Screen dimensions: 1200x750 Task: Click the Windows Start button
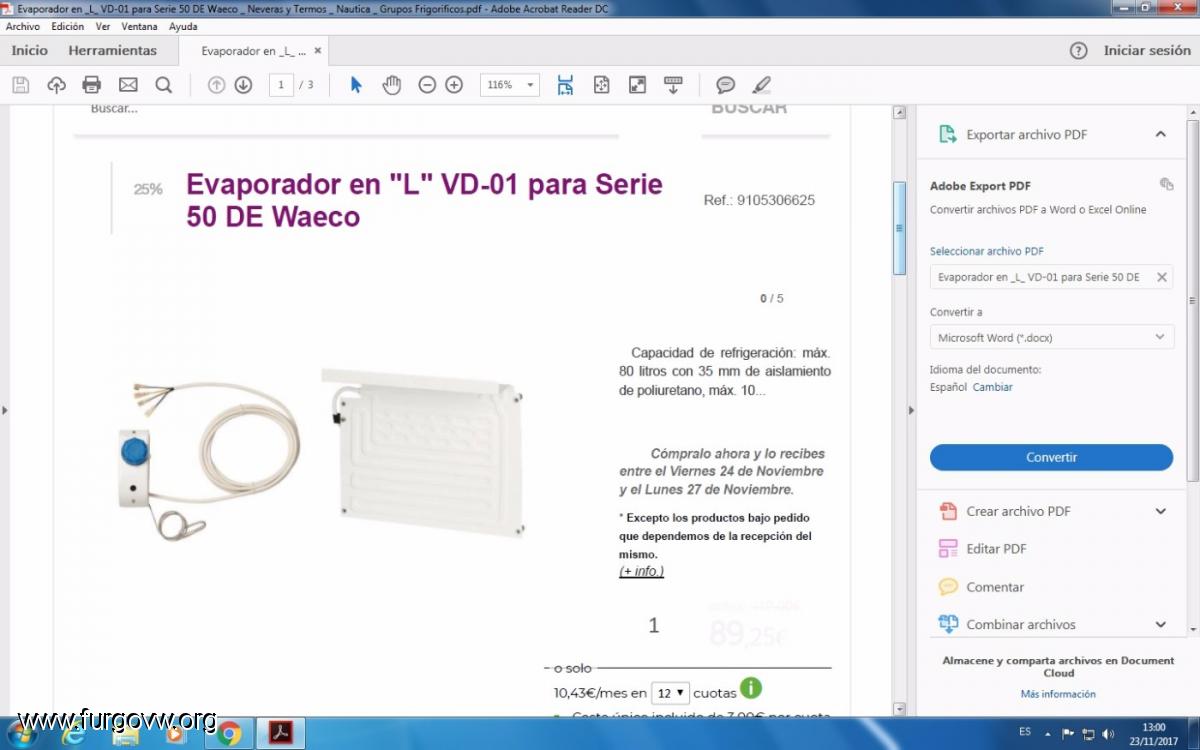pyautogui.click(x=21, y=733)
